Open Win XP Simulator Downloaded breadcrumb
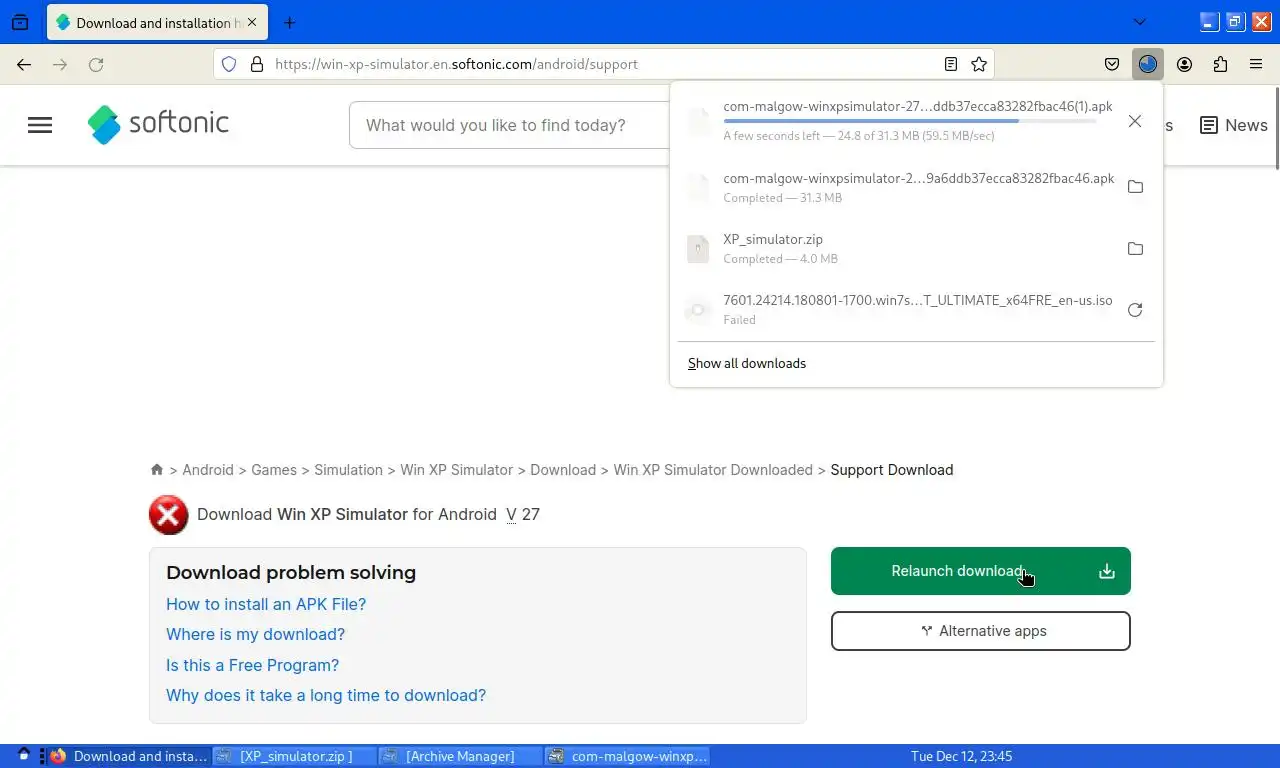 coord(713,470)
